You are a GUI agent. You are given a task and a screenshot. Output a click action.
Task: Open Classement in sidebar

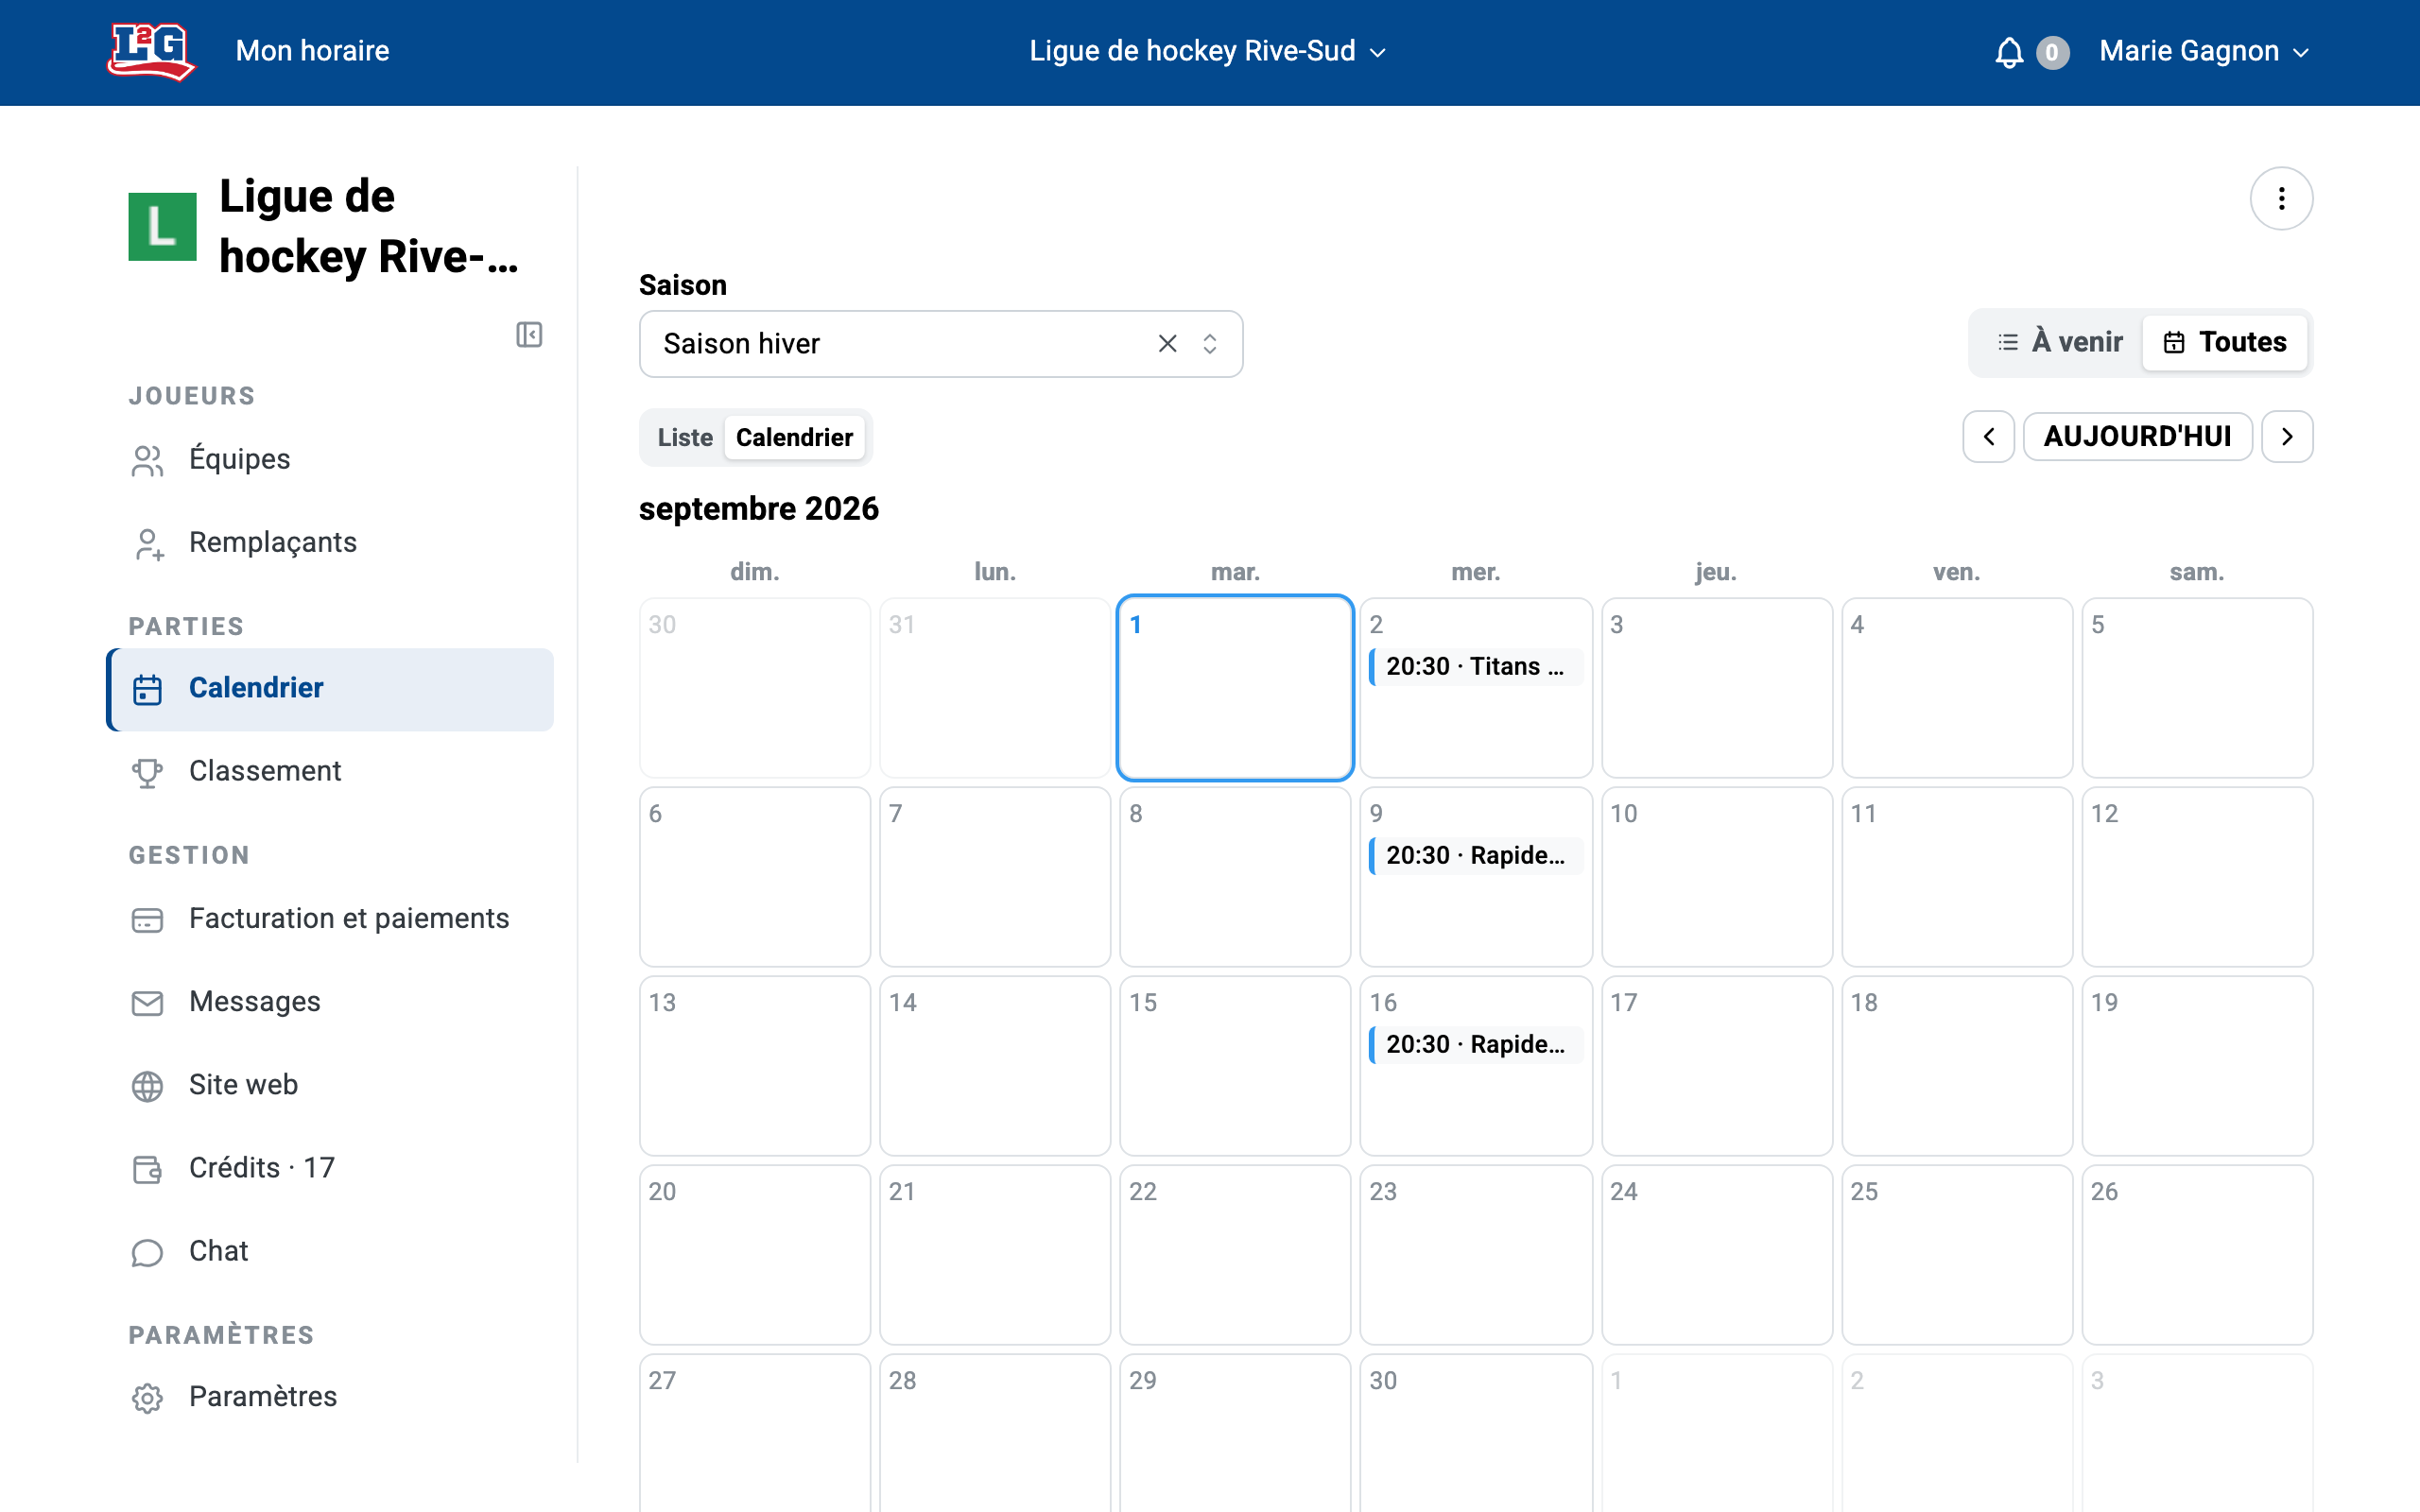point(330,772)
